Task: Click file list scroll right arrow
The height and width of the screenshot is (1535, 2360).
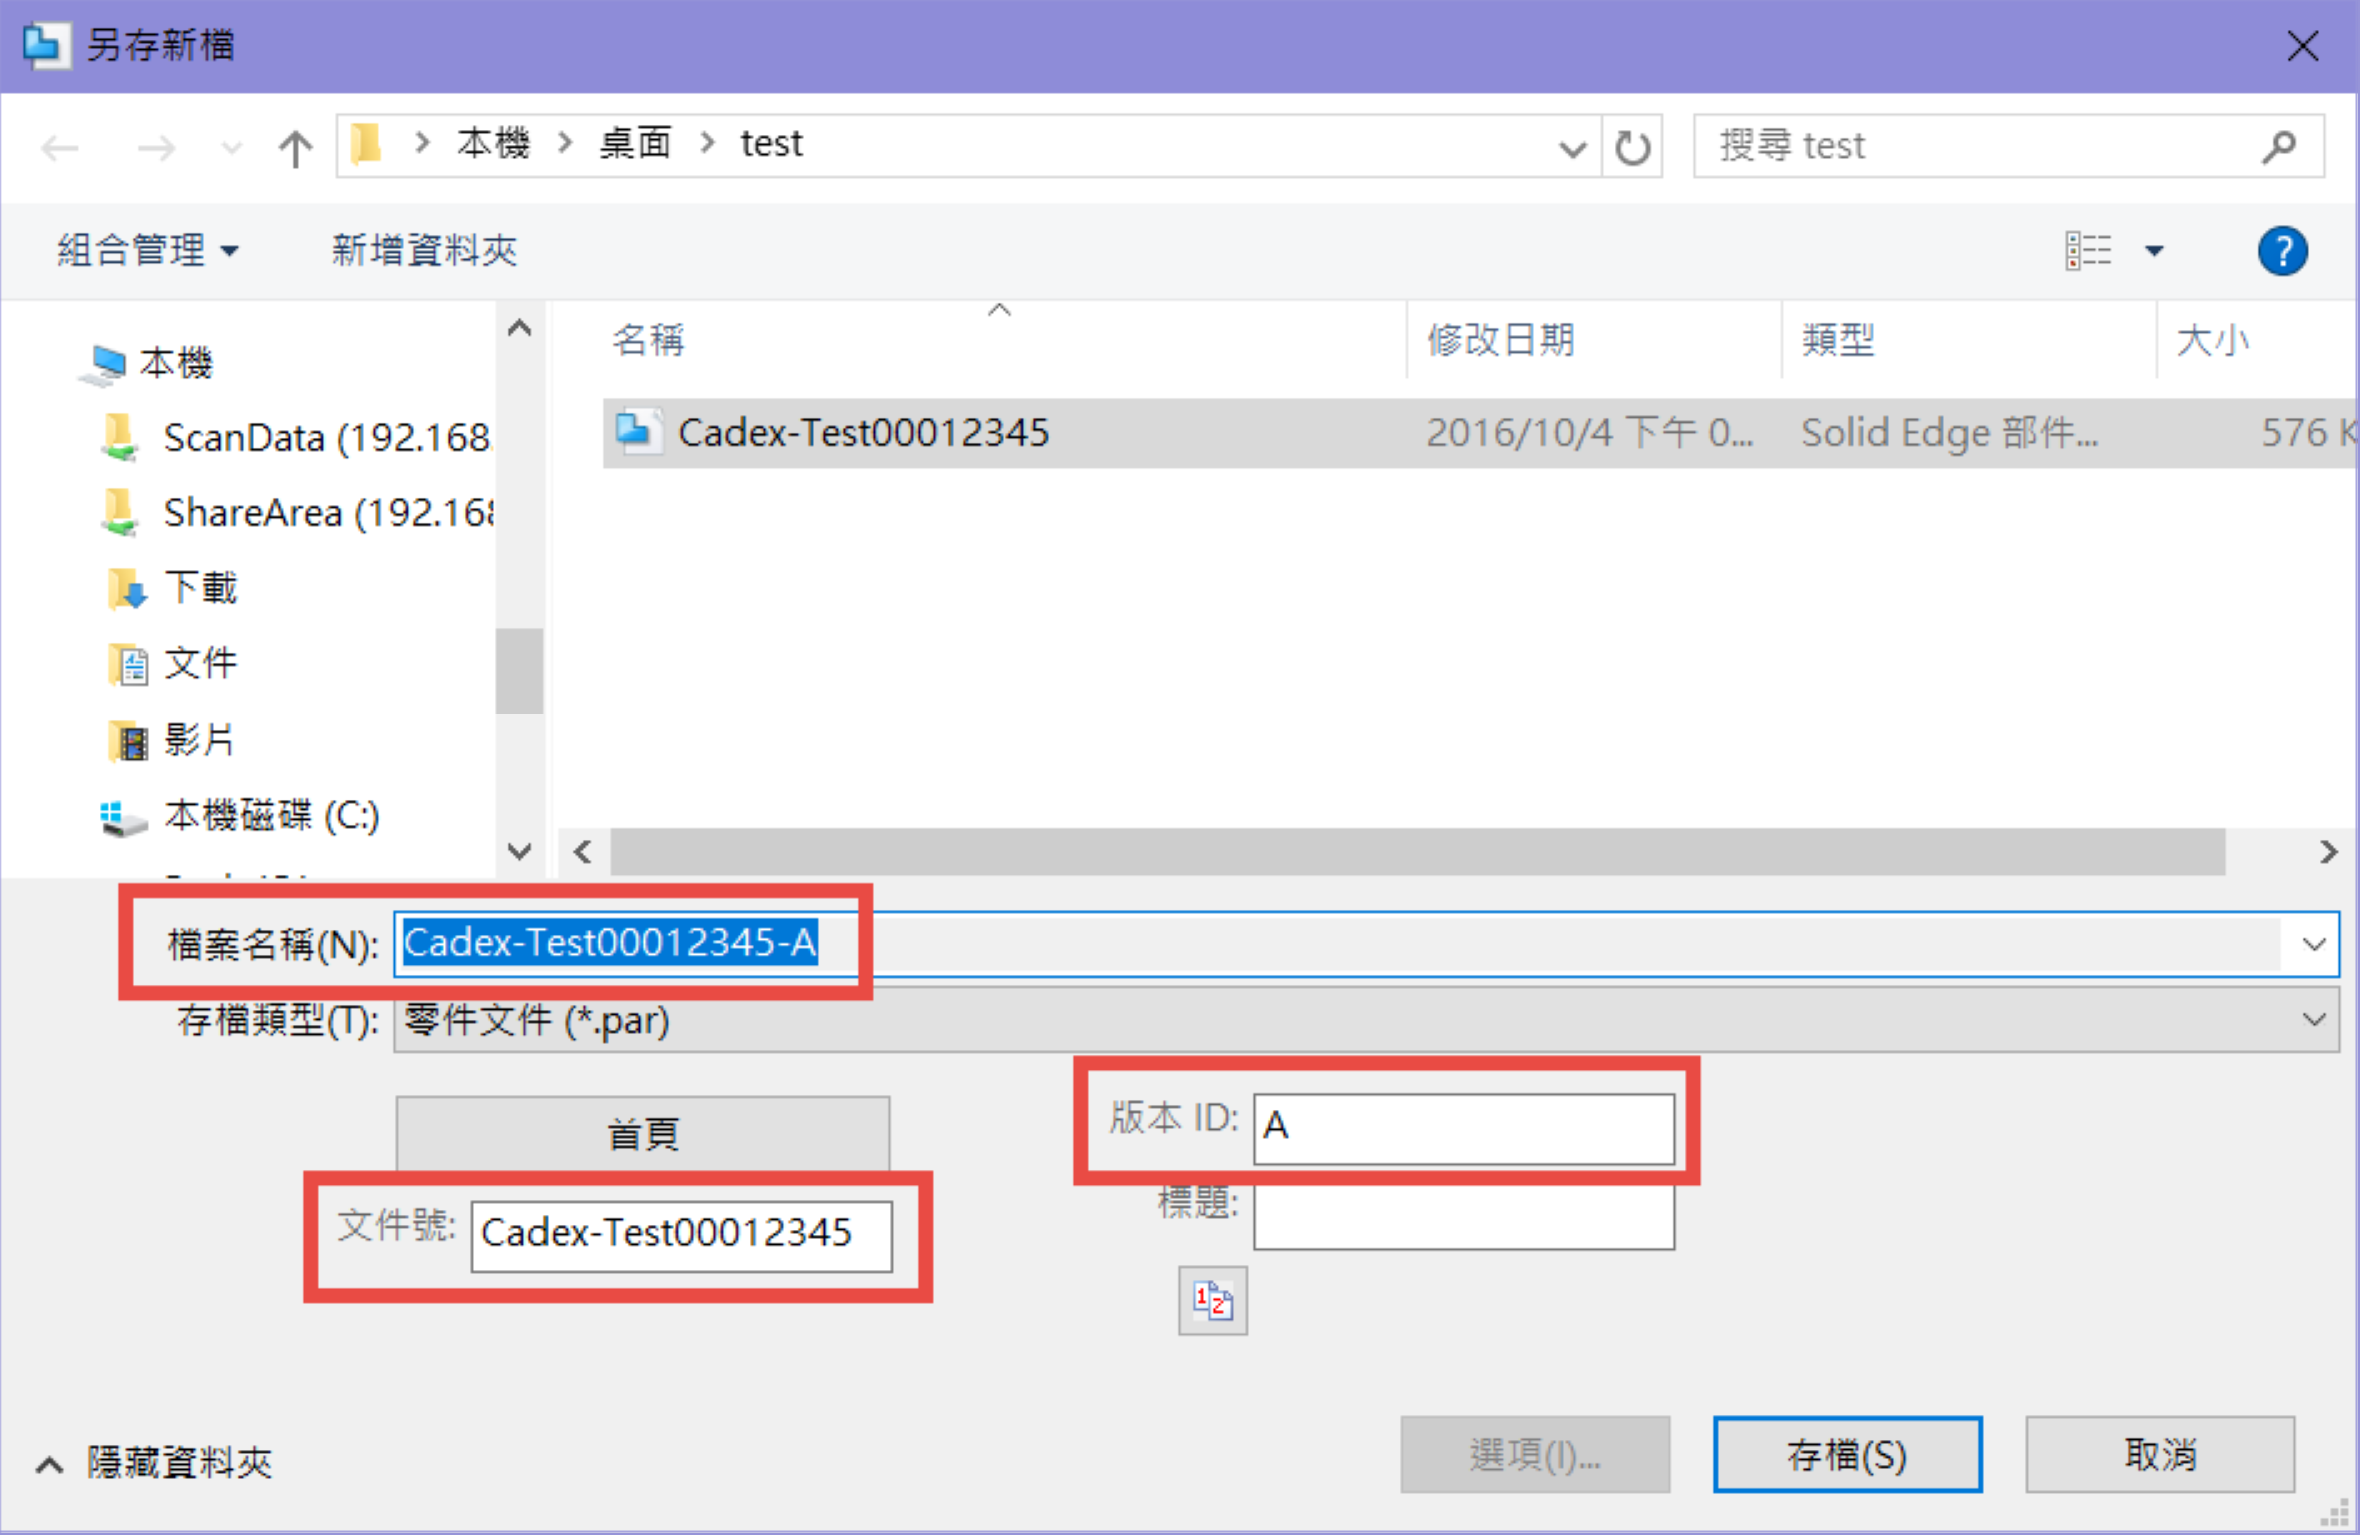Action: (x=2328, y=852)
